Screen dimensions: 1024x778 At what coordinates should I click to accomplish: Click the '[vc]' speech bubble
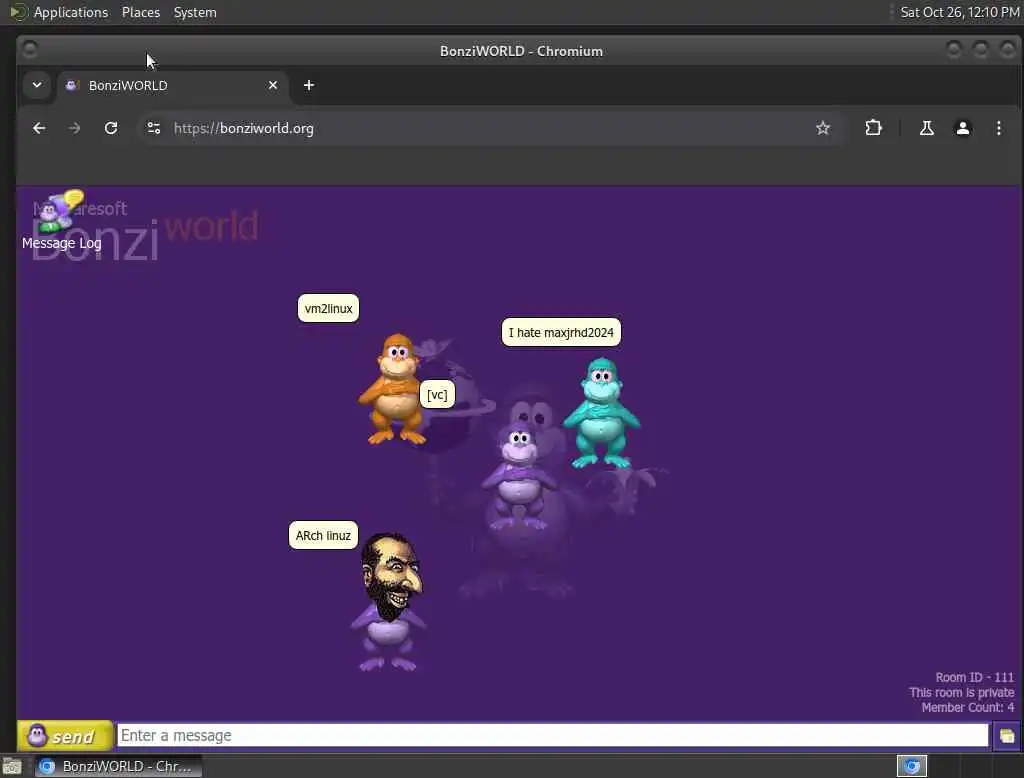click(437, 395)
